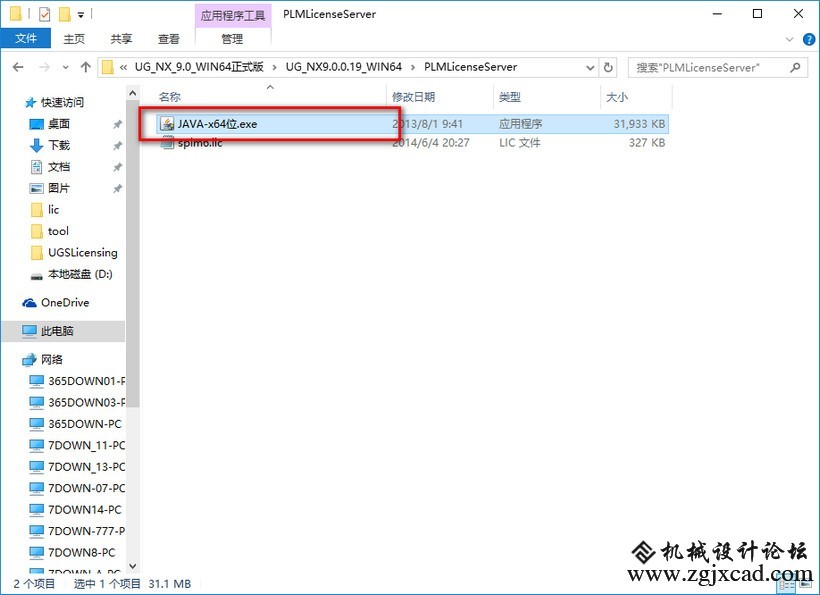This screenshot has width=820, height=595.
Task: Click the 此电脑 computer icon
Action: point(29,331)
